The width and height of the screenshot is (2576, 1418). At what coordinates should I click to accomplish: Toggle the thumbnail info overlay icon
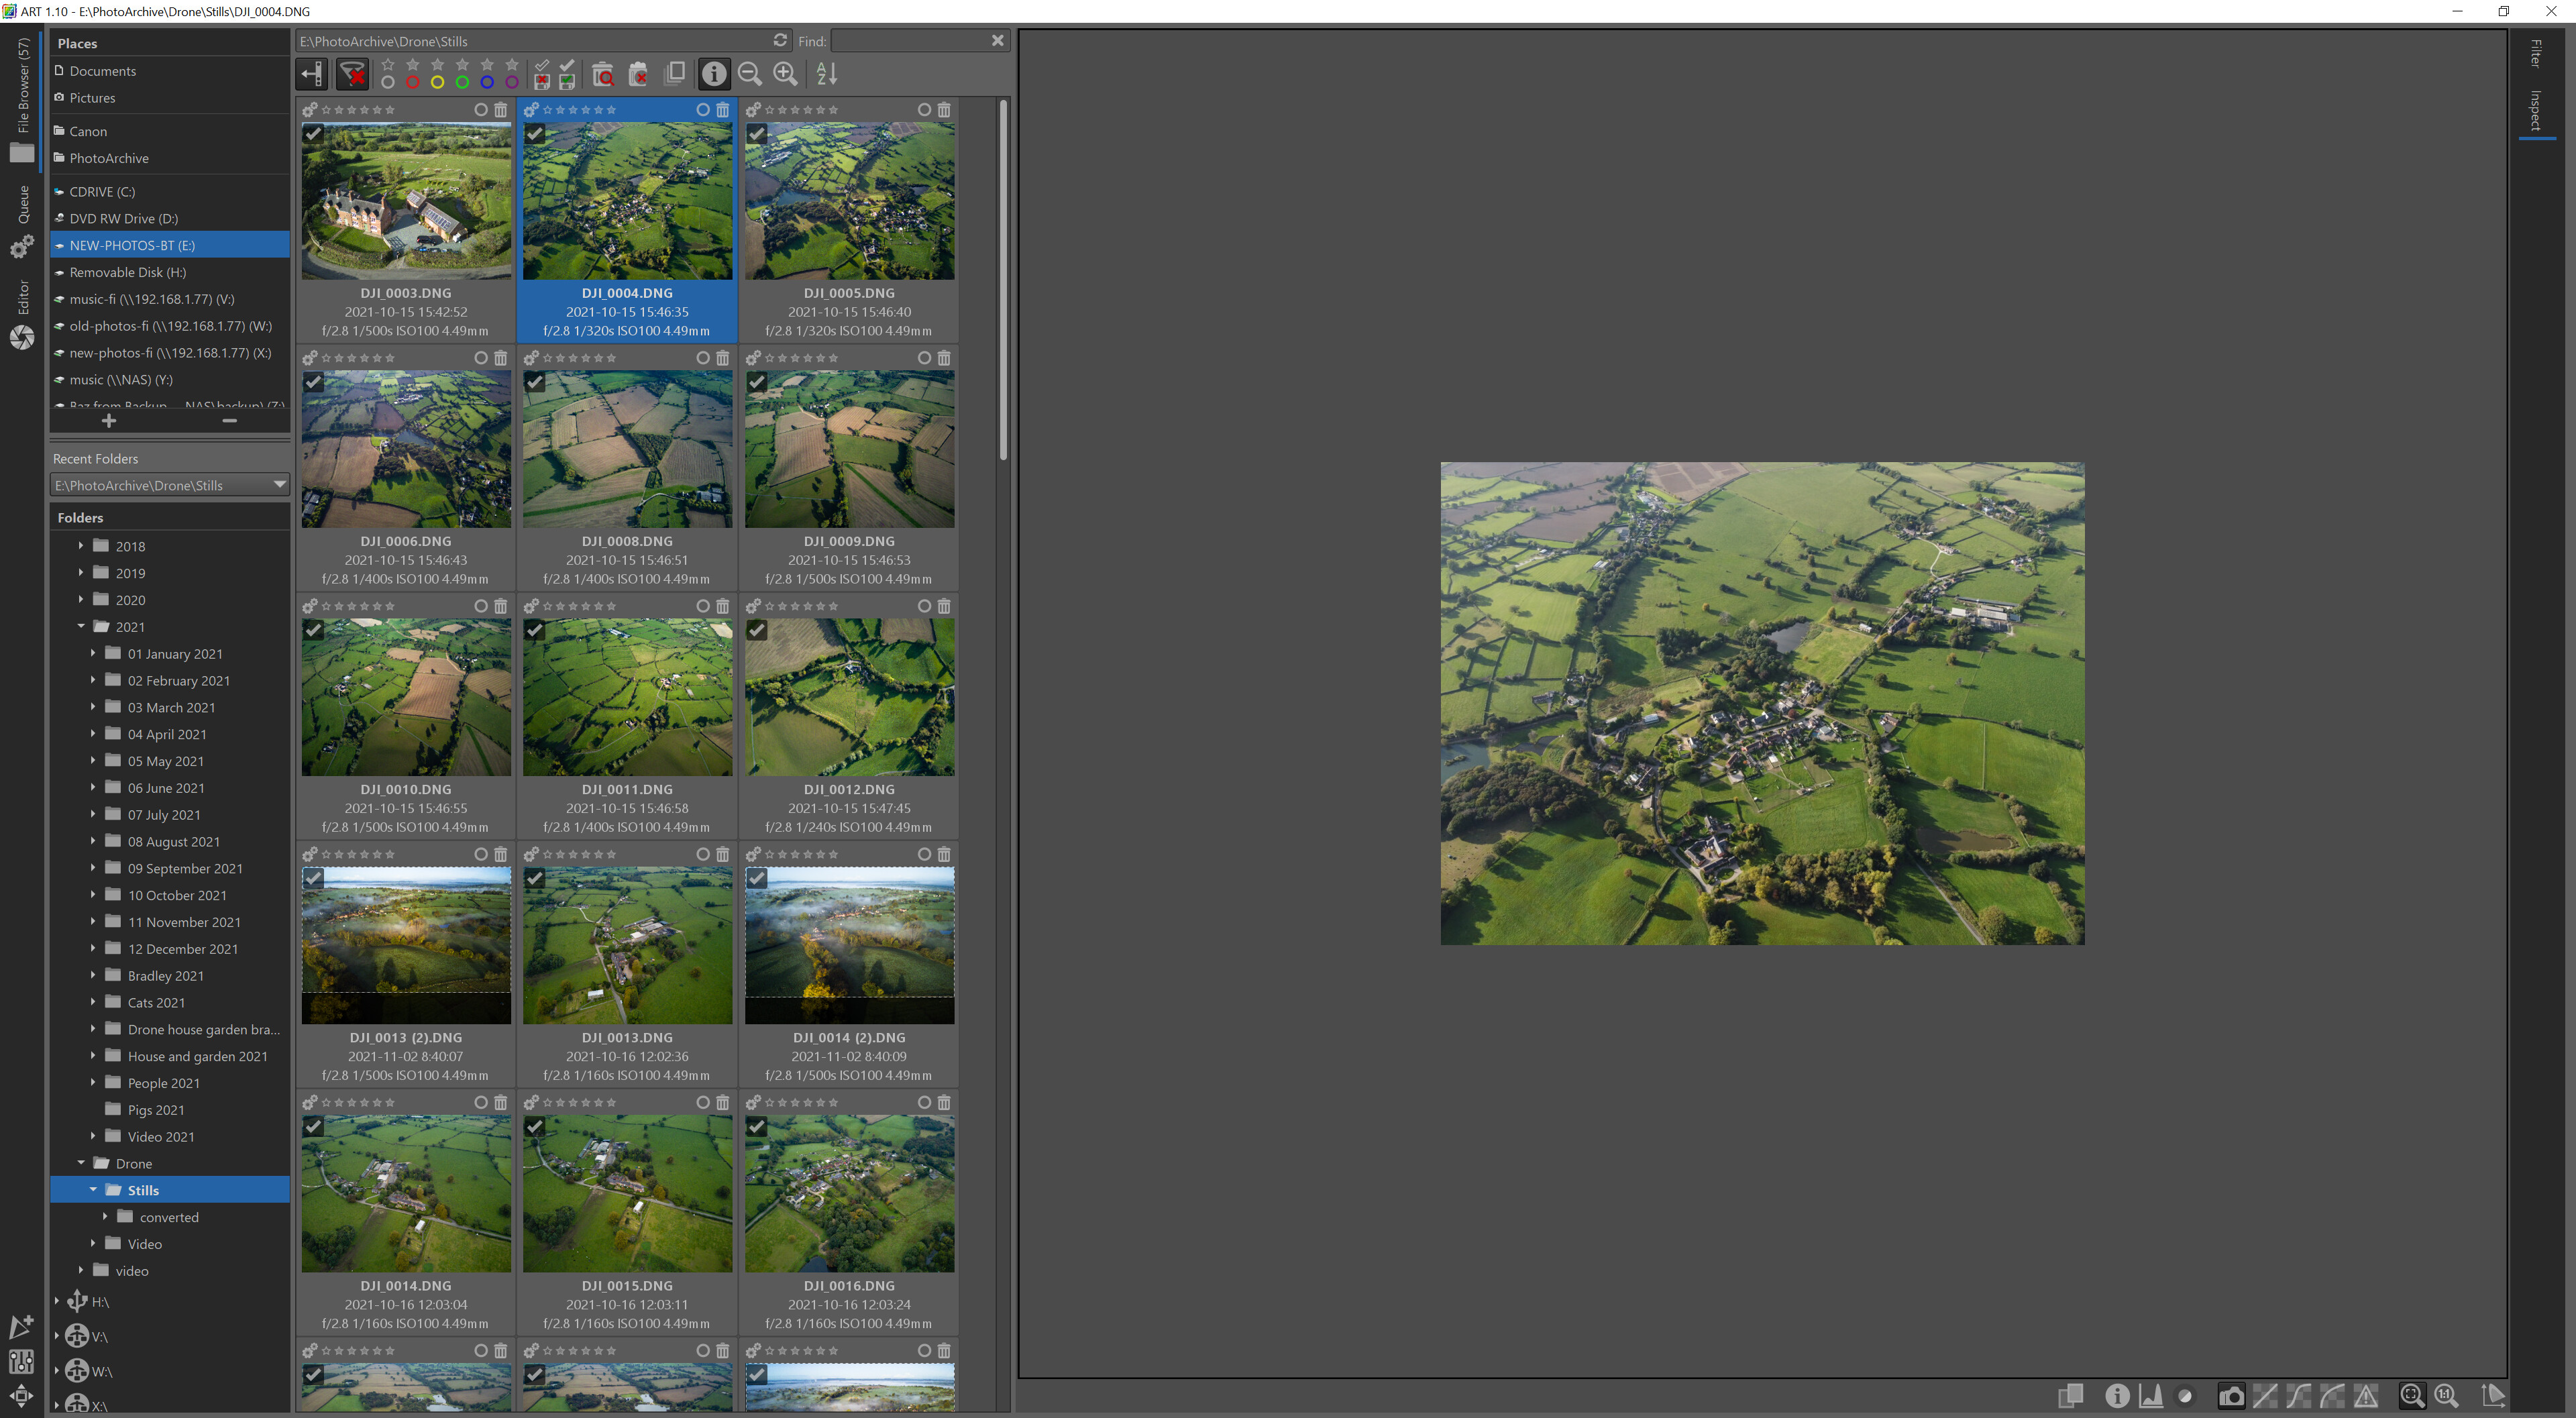tap(713, 74)
